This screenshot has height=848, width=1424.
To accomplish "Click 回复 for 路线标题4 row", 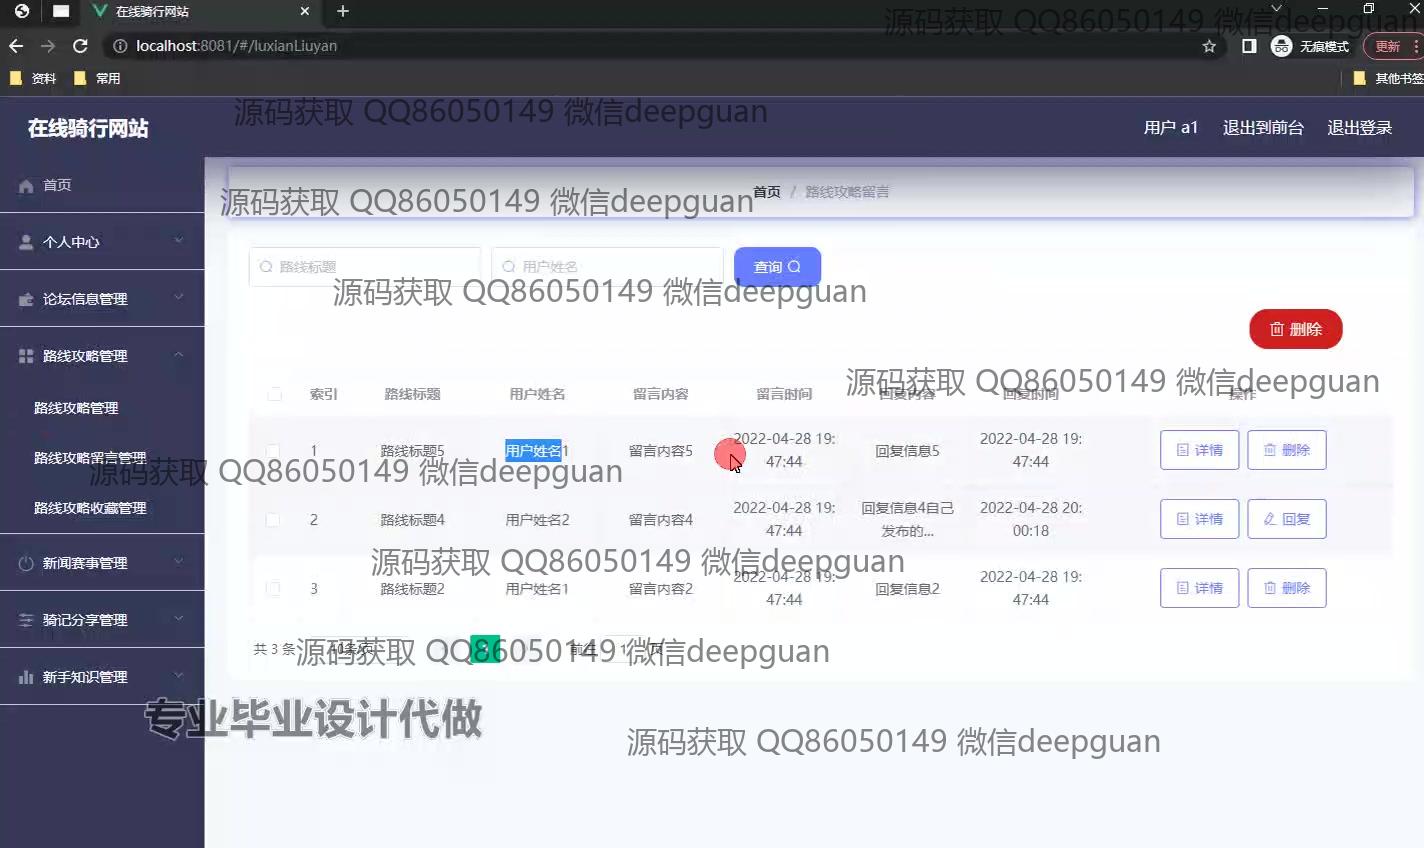I will pos(1286,519).
